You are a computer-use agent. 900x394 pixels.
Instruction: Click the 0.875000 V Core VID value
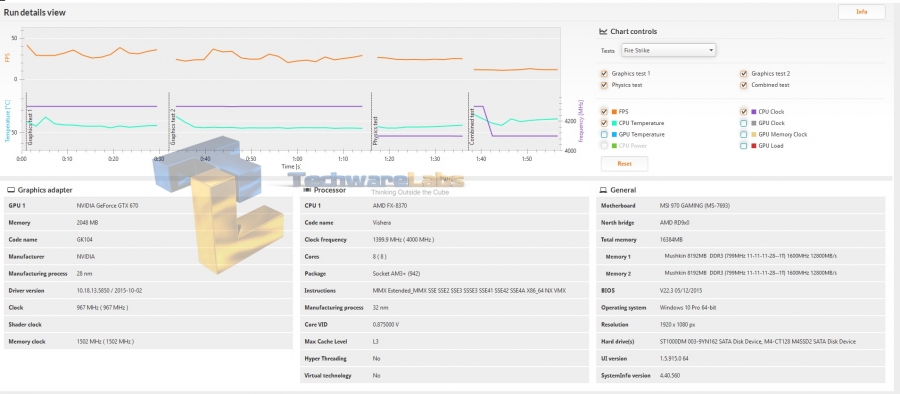pos(386,325)
